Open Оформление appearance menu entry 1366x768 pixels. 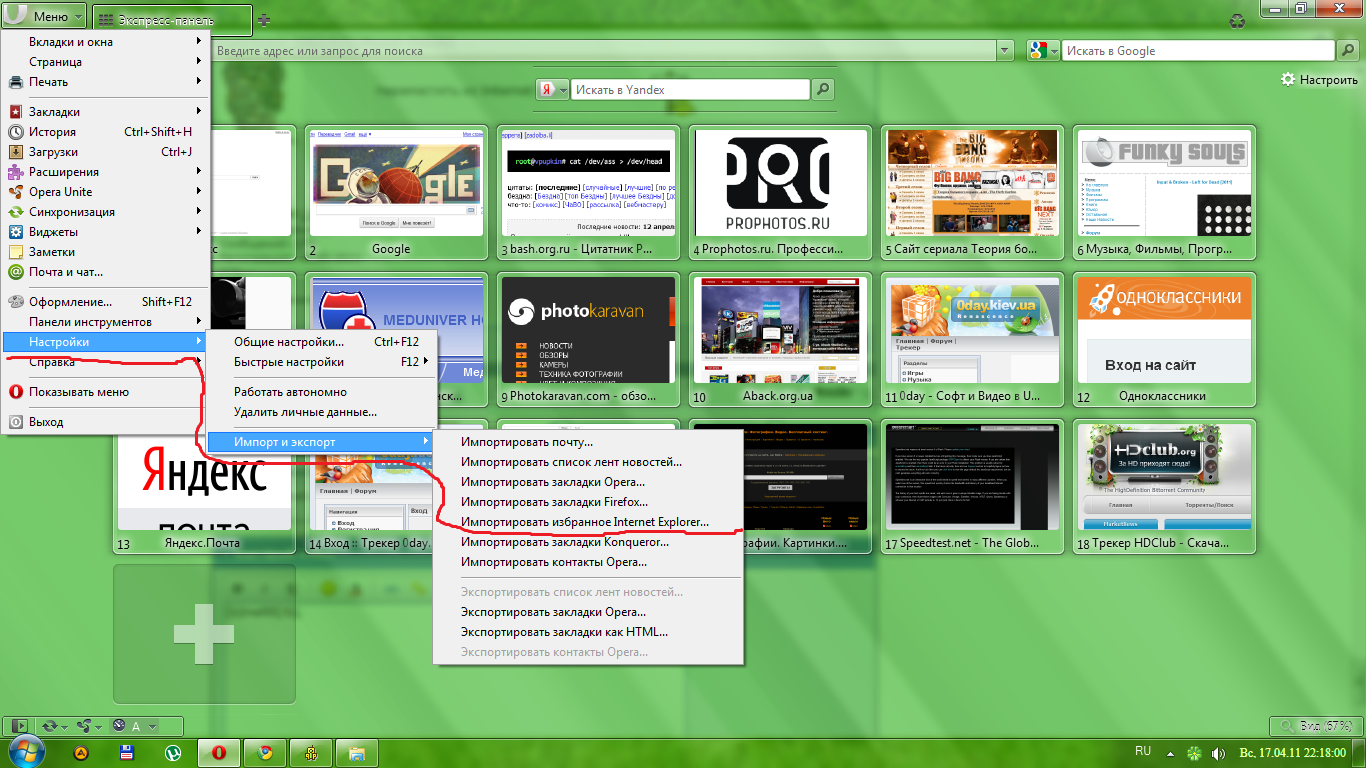click(x=105, y=302)
